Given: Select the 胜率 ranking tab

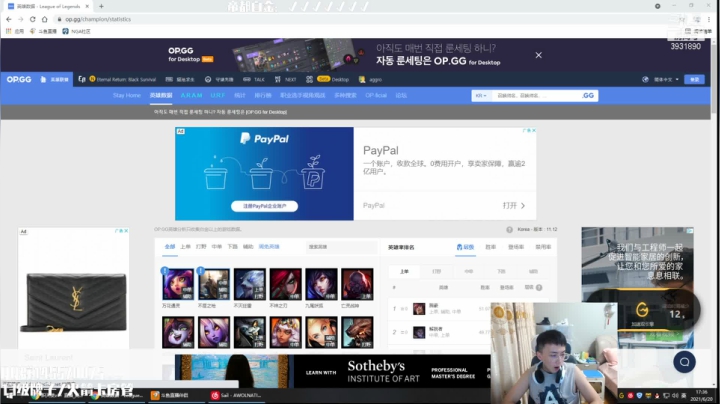Looking at the screenshot, I should pyautogui.click(x=490, y=247).
